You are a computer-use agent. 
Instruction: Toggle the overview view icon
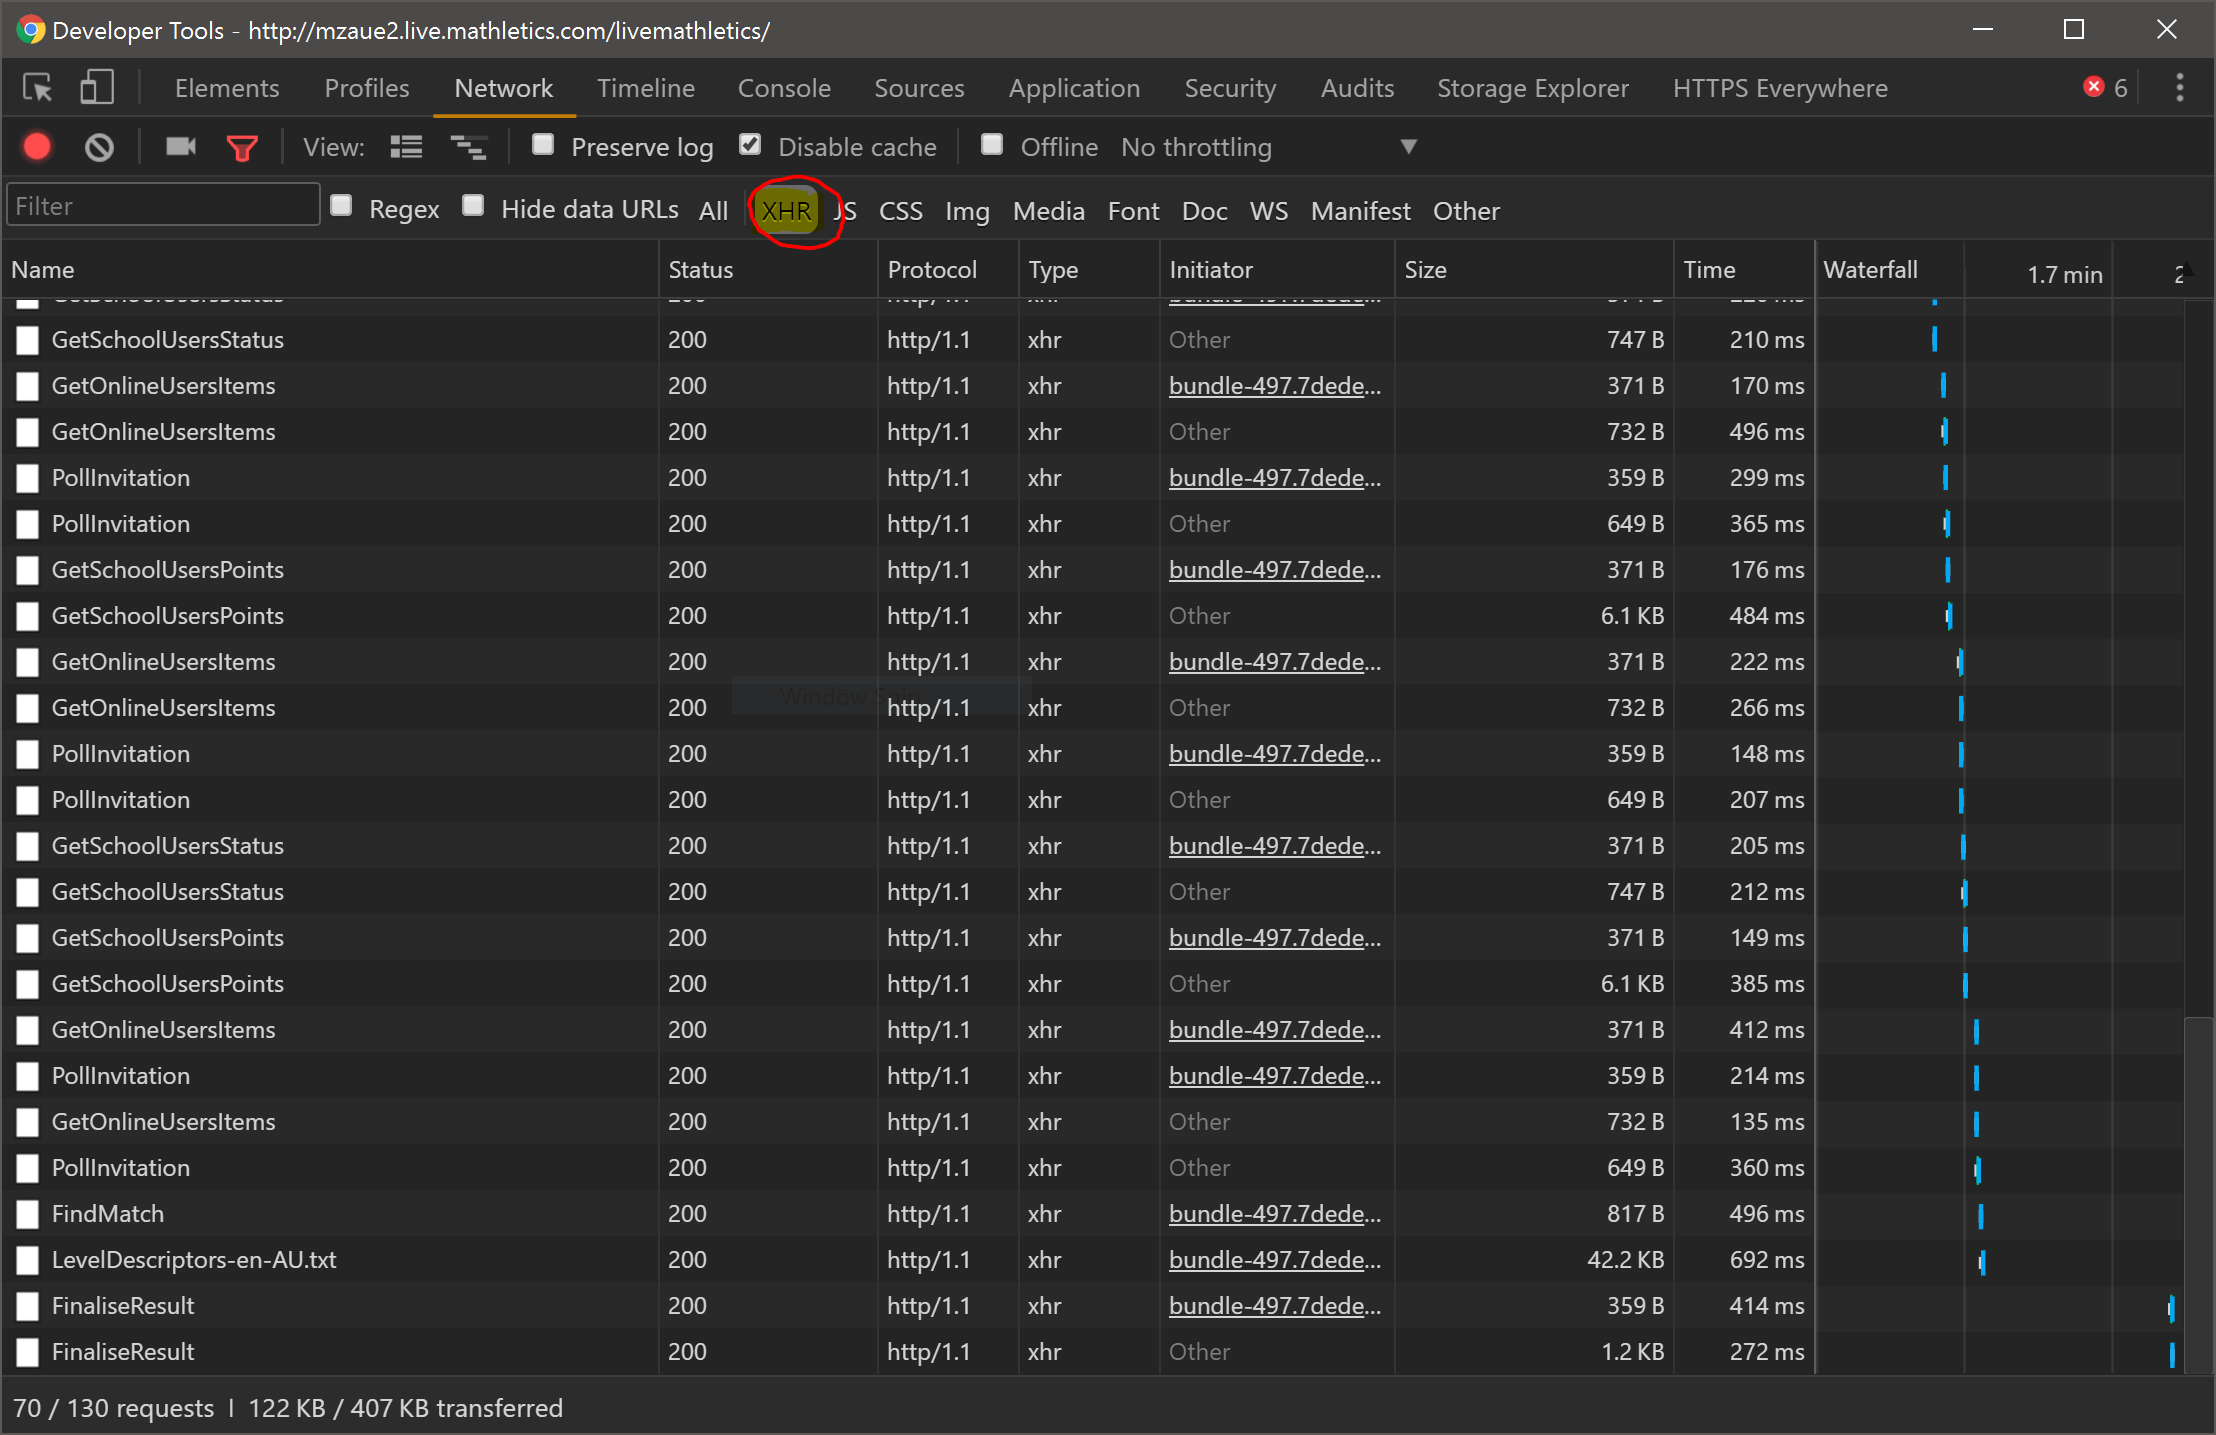pos(468,147)
